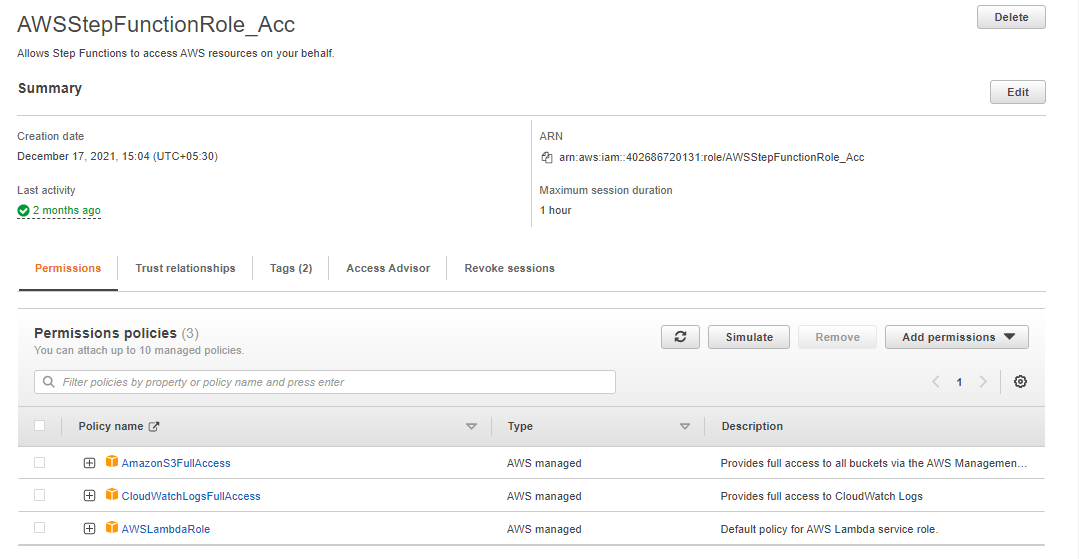Open the AWSLambdaRole policy link

[165, 529]
